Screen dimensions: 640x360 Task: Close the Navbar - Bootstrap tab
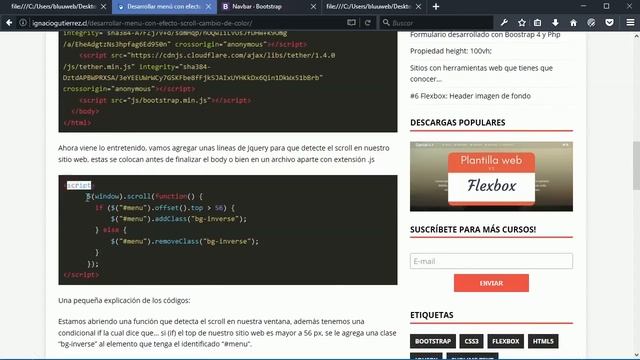click(x=313, y=7)
